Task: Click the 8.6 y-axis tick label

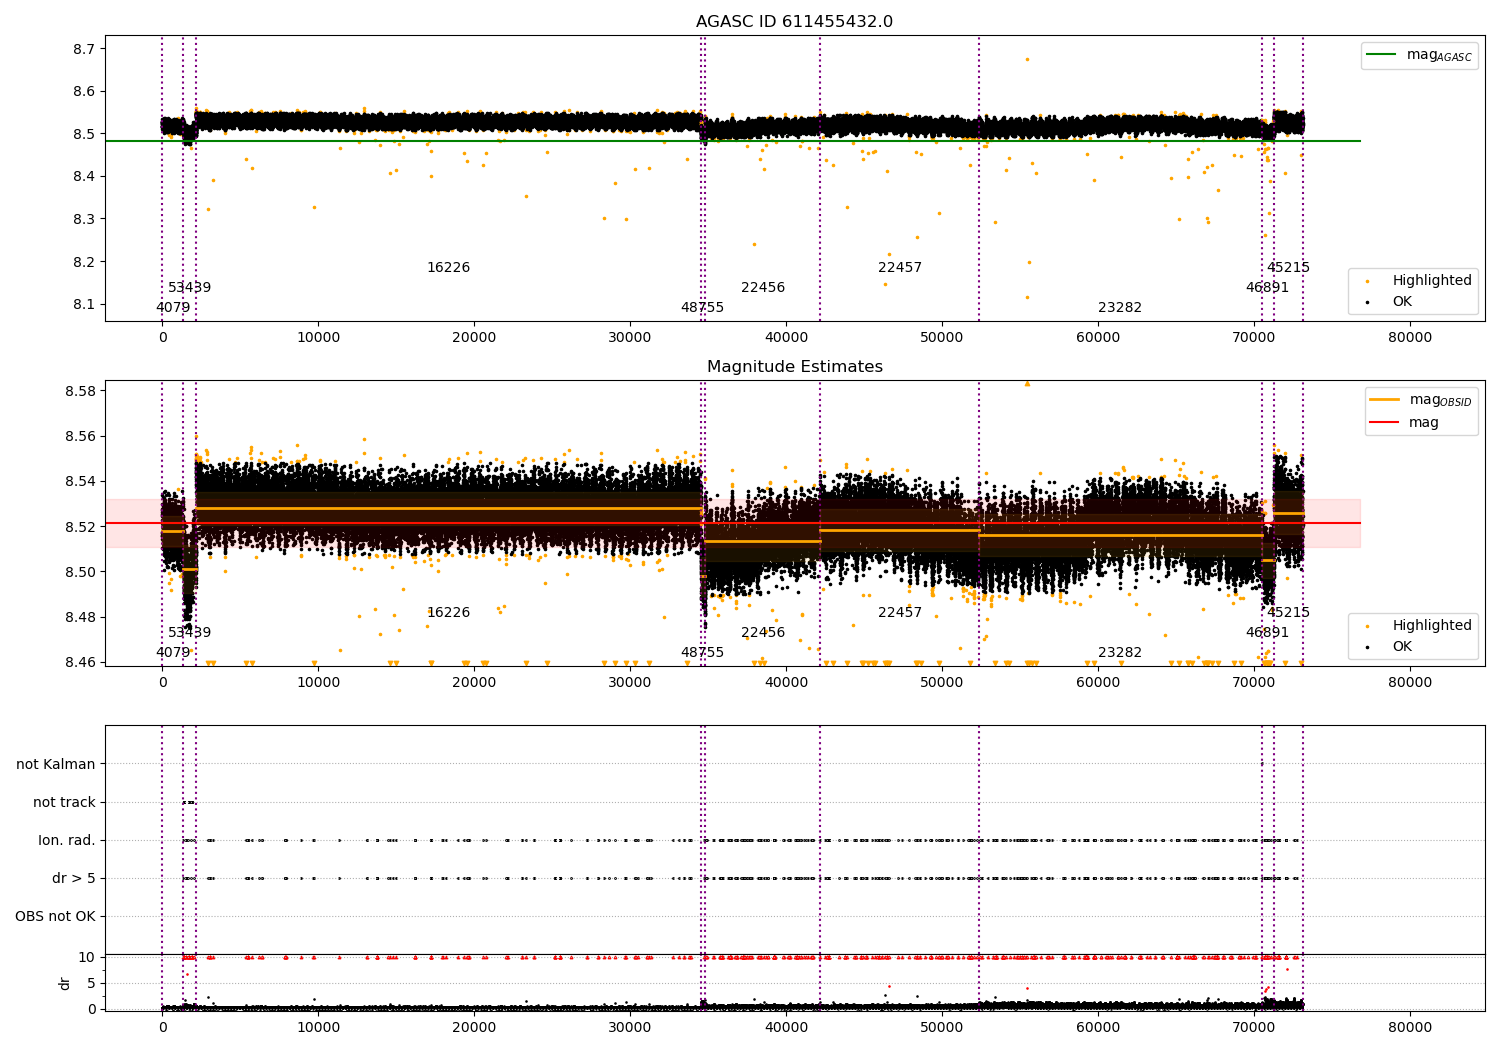Action: tap(85, 92)
